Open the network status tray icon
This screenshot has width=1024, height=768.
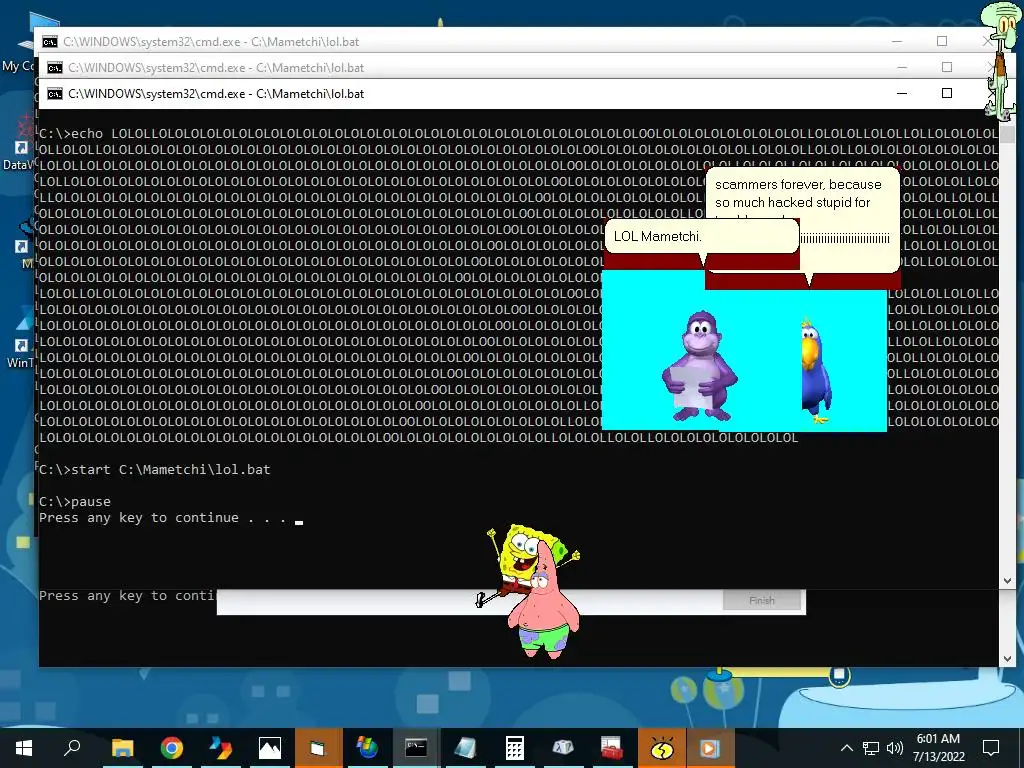pos(871,748)
